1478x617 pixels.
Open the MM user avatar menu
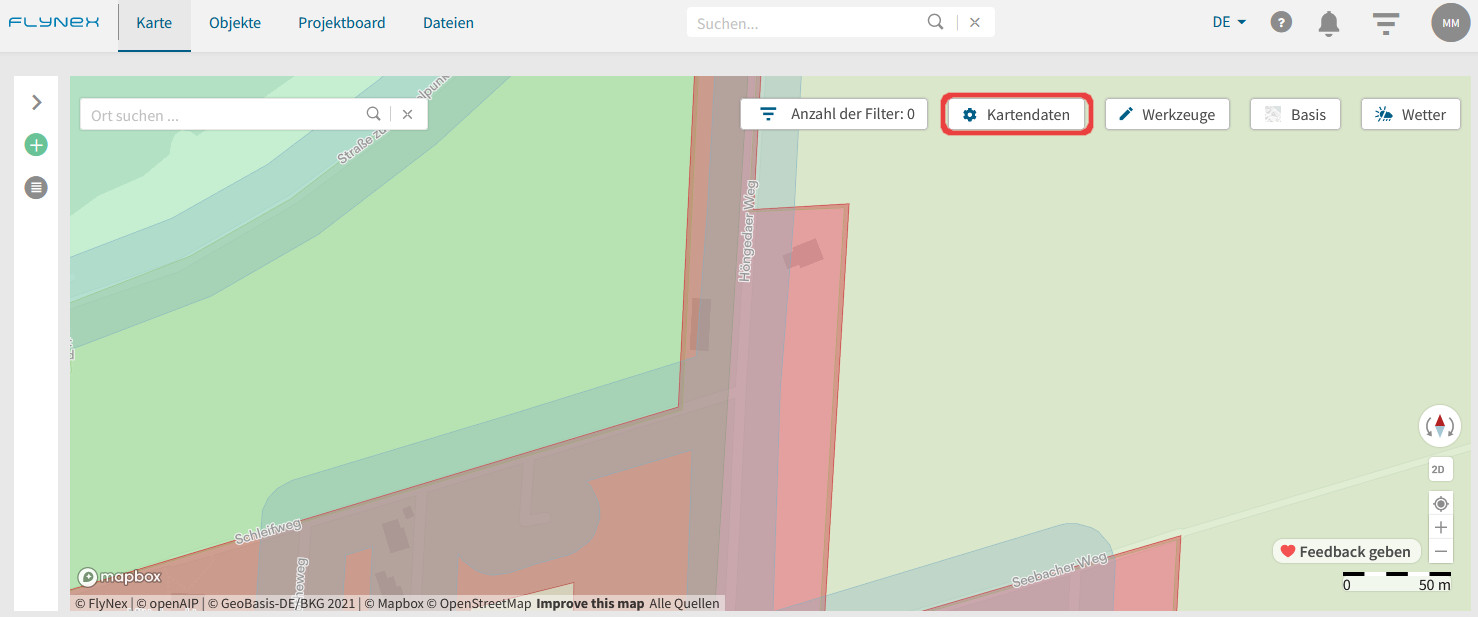1450,22
